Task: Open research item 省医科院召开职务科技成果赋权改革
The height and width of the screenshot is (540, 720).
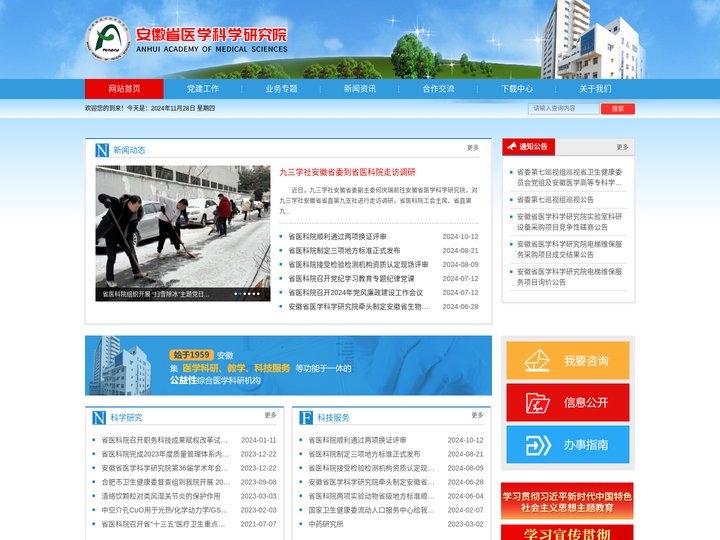Action: tap(164, 440)
